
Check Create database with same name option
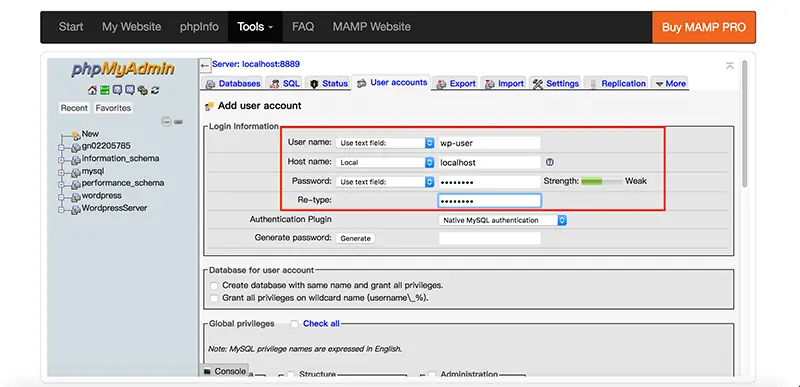(x=214, y=286)
